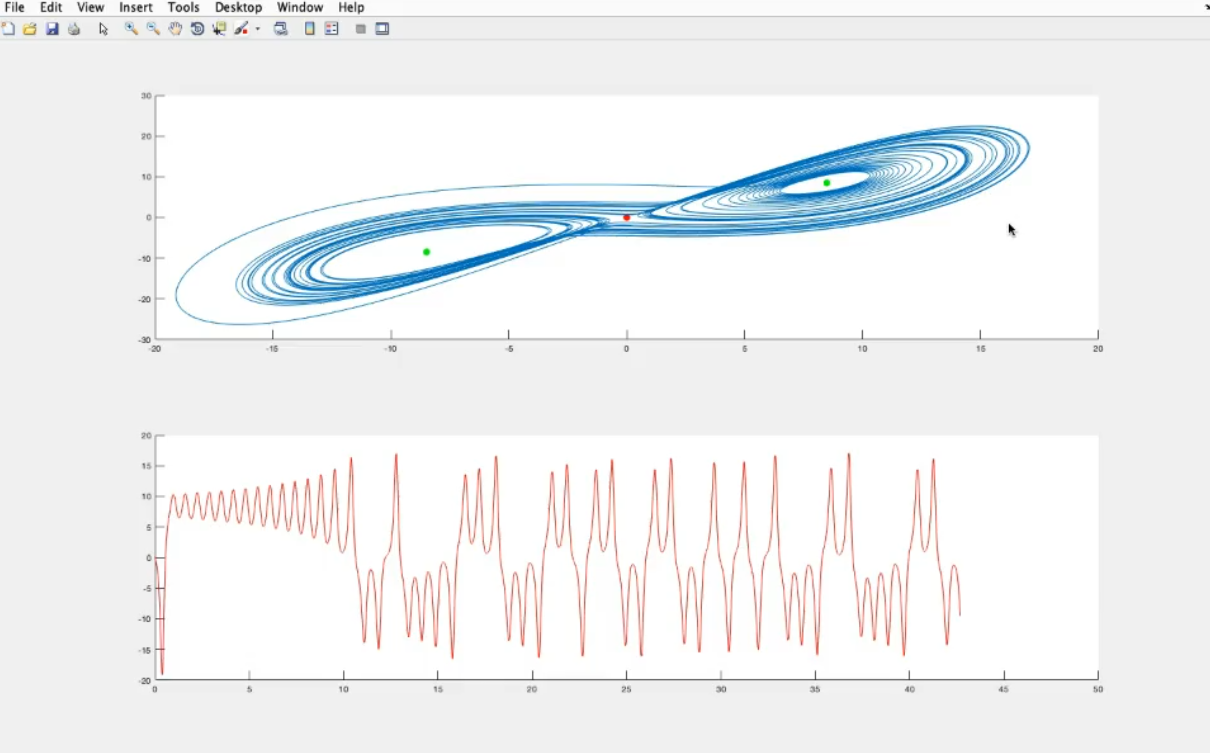This screenshot has width=1210, height=753.
Task: Expand the Brush color dropdown arrow
Action: coord(257,29)
